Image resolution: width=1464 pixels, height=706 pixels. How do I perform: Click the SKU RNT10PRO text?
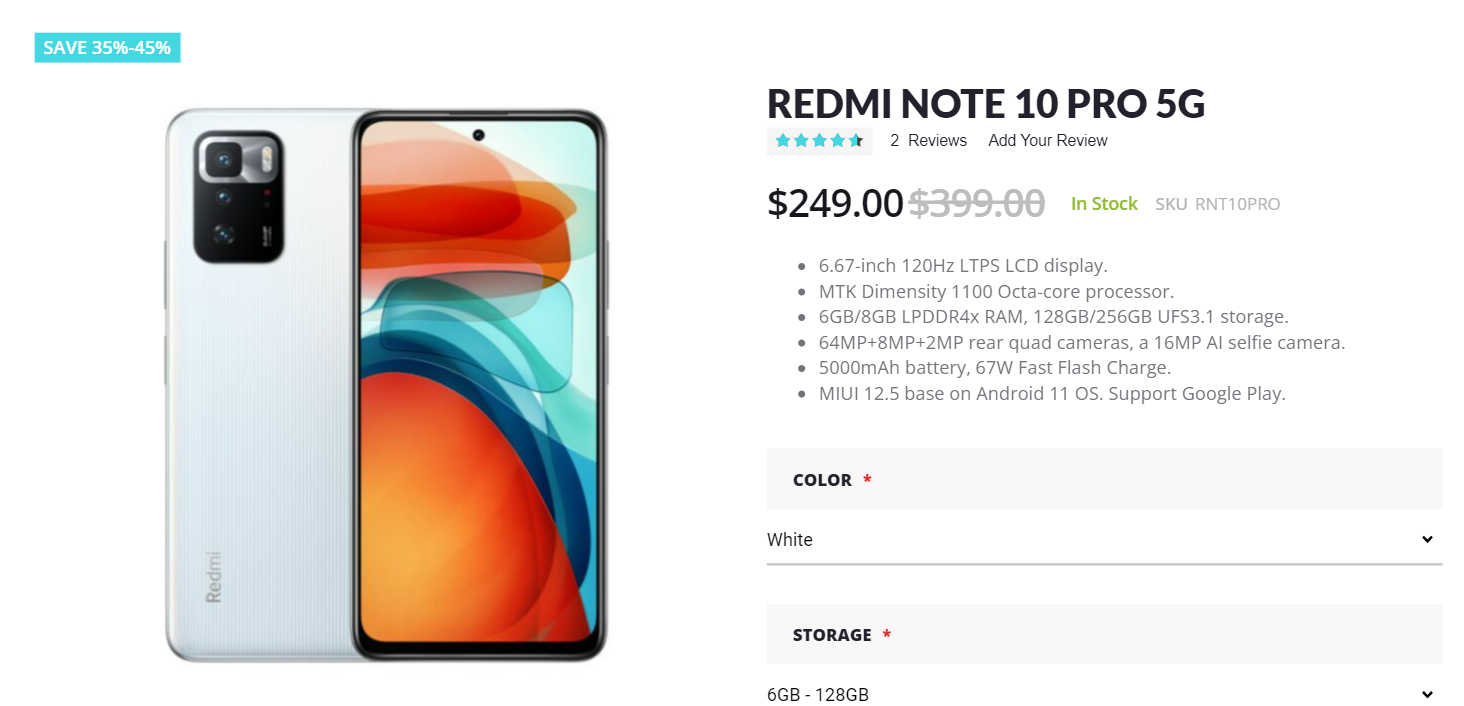(1218, 203)
